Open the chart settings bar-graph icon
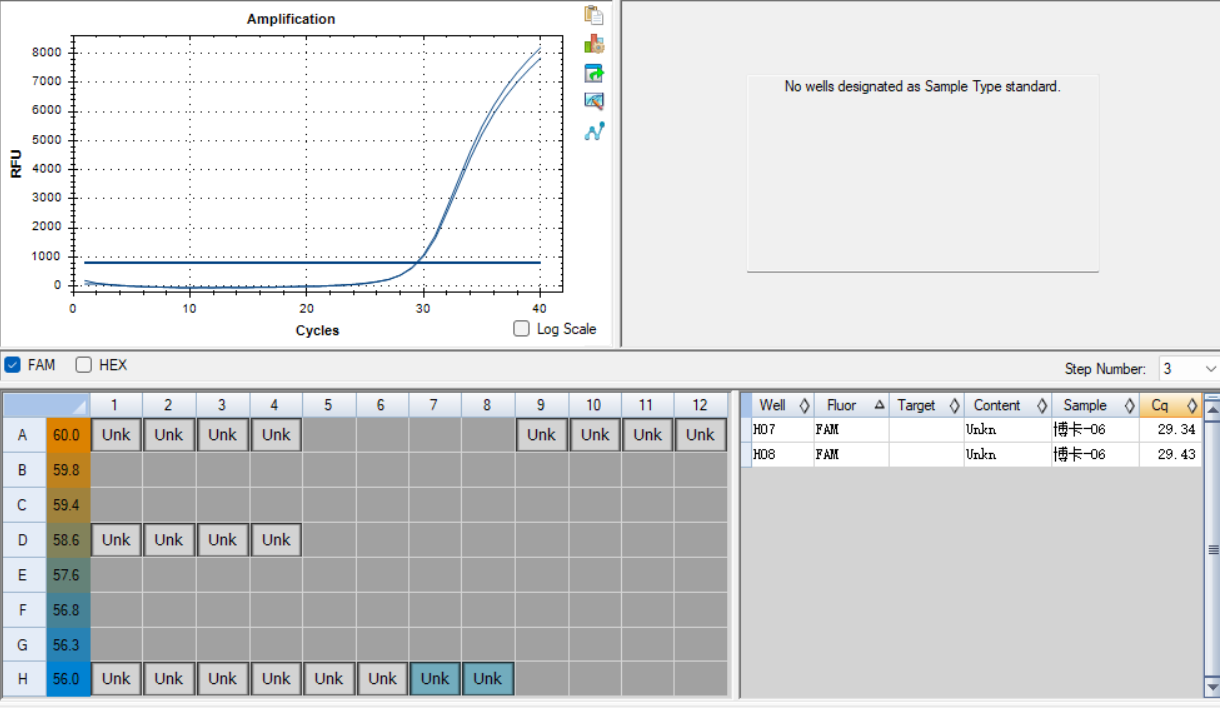The image size is (1220, 708). pos(594,44)
